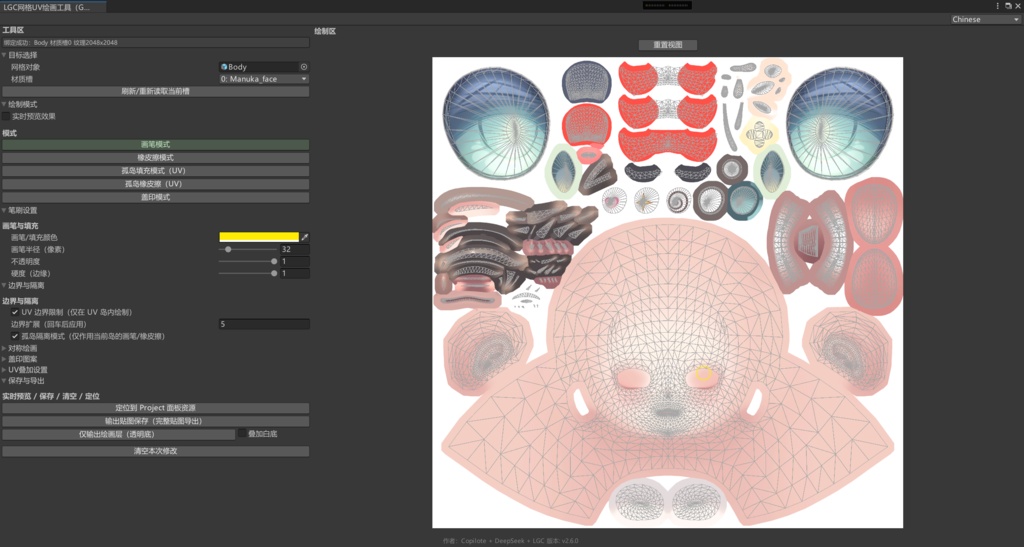
Task: Click the 画笔与填充 subheading
Action: (x=20, y=225)
